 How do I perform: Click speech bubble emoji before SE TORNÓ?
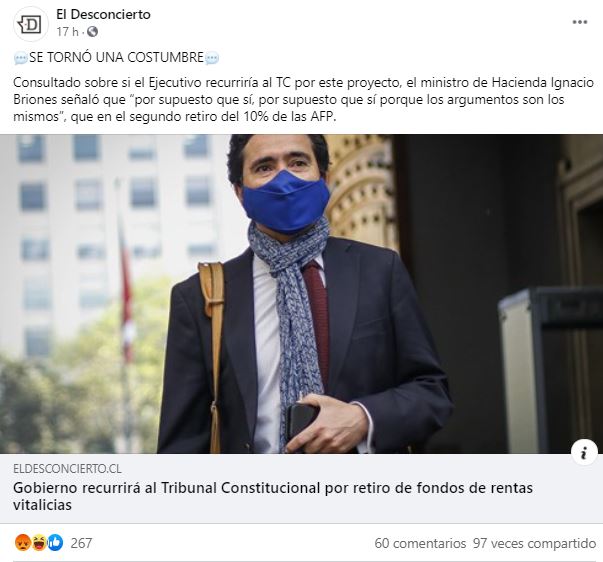[x=21, y=58]
